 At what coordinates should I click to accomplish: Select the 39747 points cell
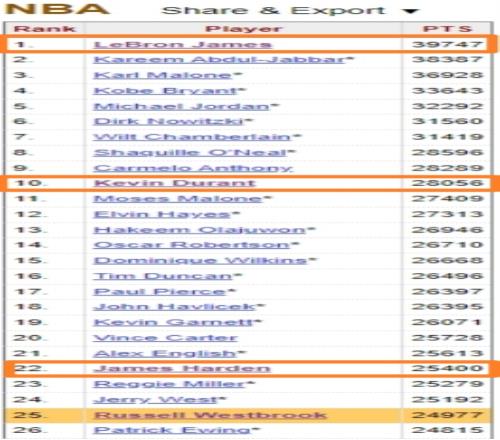(x=447, y=44)
